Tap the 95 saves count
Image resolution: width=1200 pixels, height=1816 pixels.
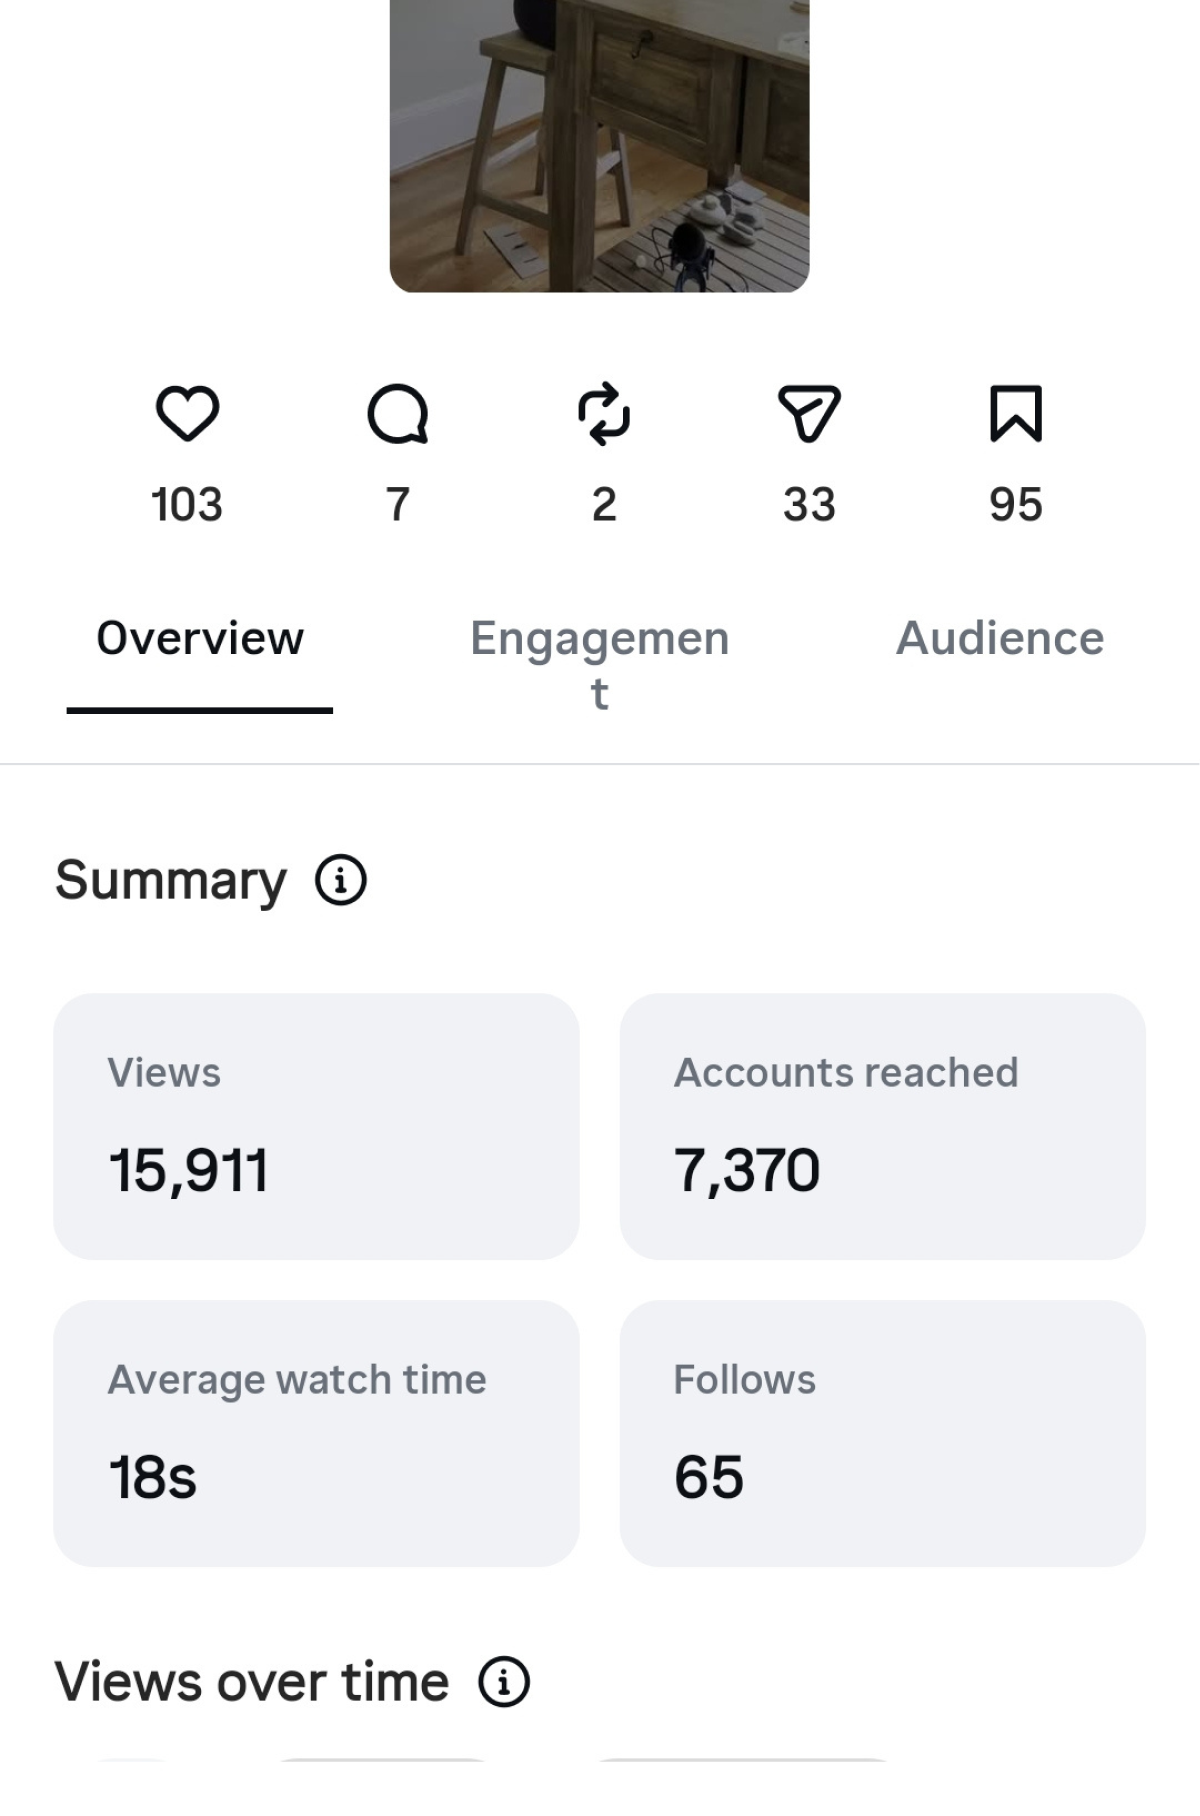tap(1016, 504)
